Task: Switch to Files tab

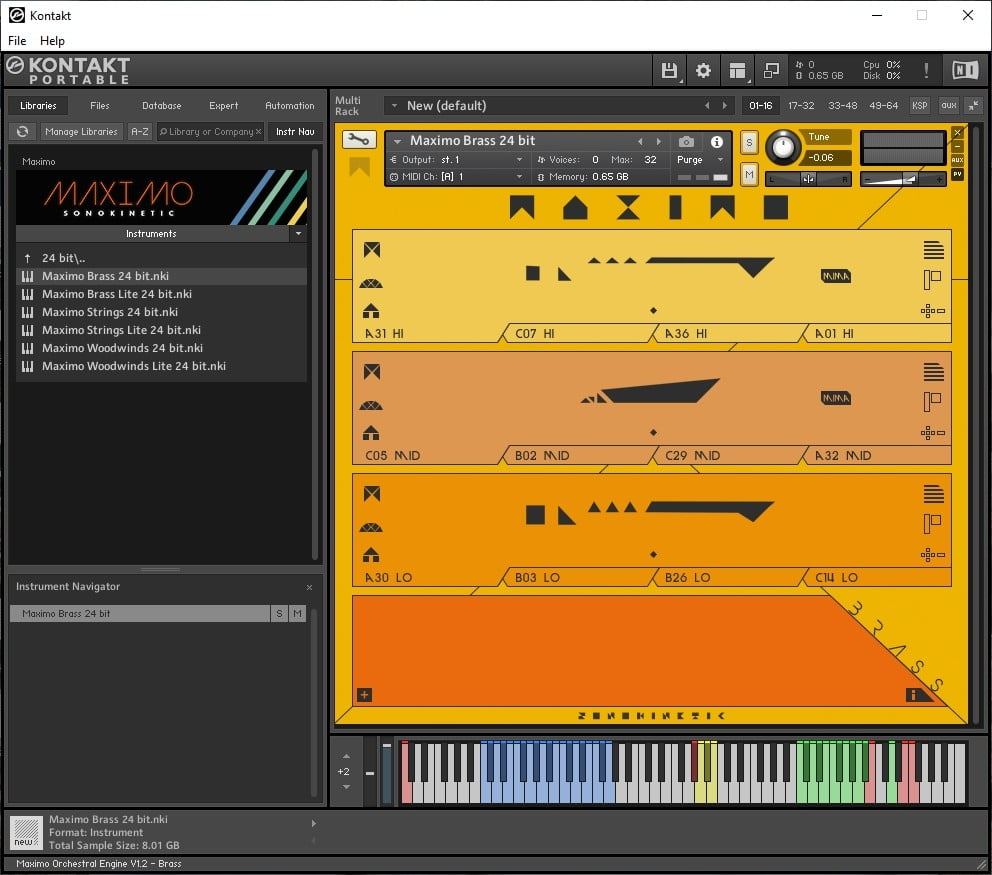Action: click(x=99, y=106)
